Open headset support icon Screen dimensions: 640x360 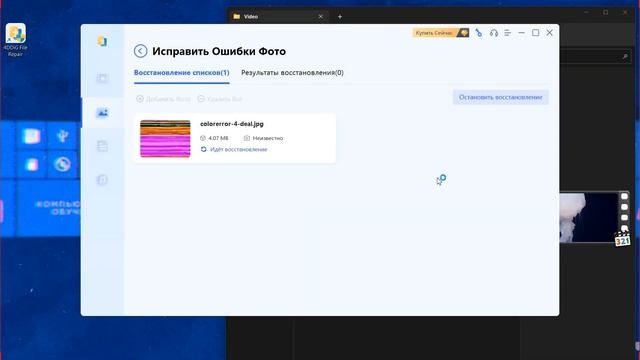click(x=494, y=33)
